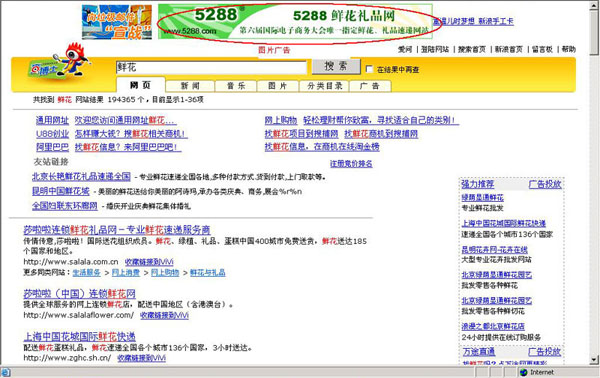
Task: Open result 莎啦啦（中国）连锁鲜花网
Action: pyautogui.click(x=80, y=294)
